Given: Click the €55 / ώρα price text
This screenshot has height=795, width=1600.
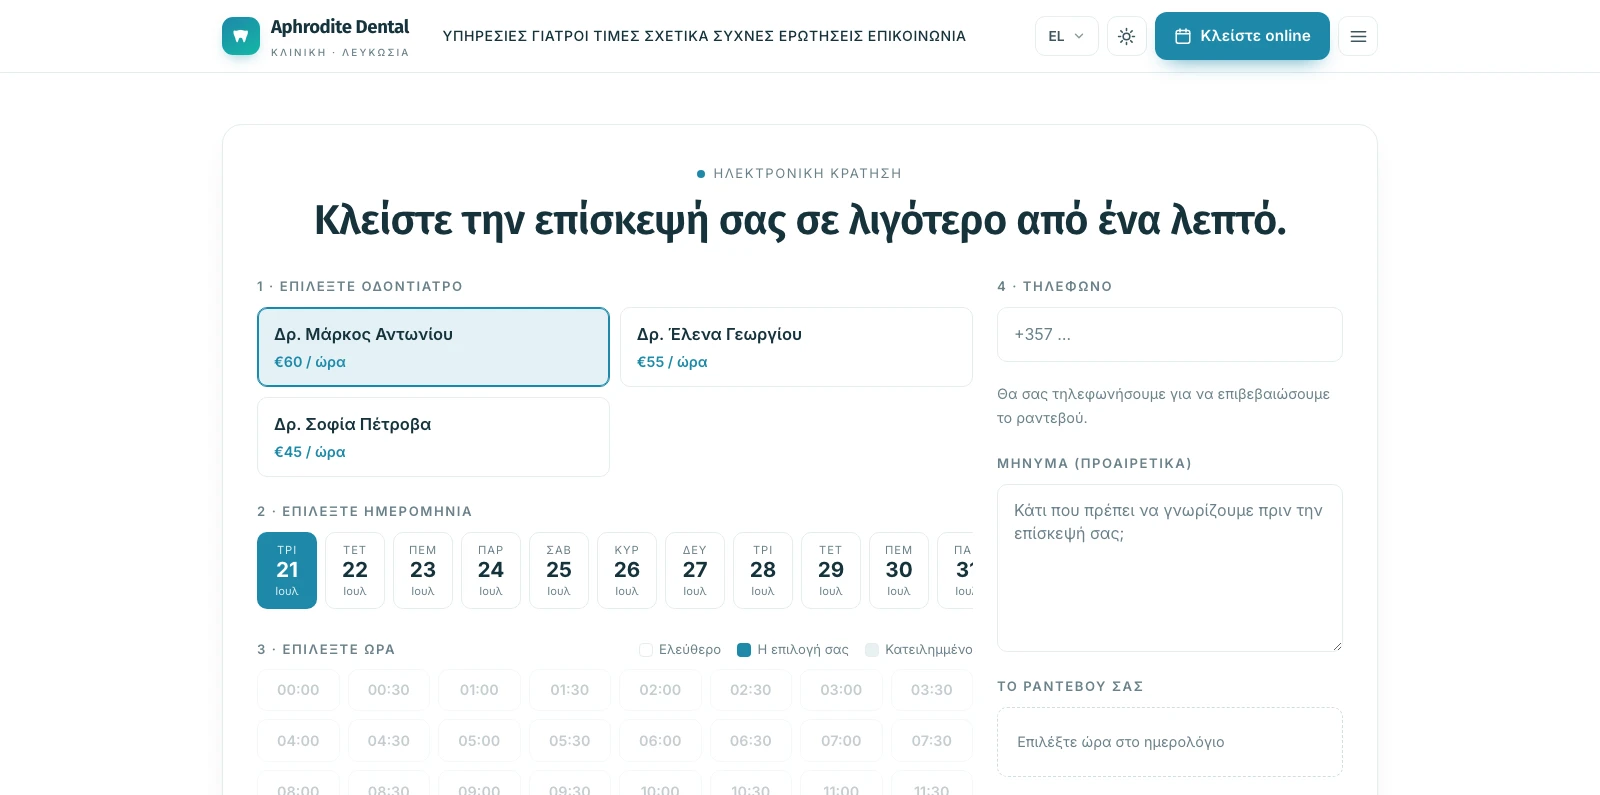Looking at the screenshot, I should tap(672, 362).
